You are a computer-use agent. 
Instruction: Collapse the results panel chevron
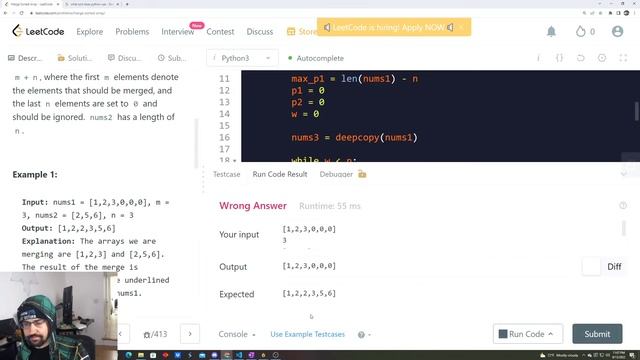point(623,174)
